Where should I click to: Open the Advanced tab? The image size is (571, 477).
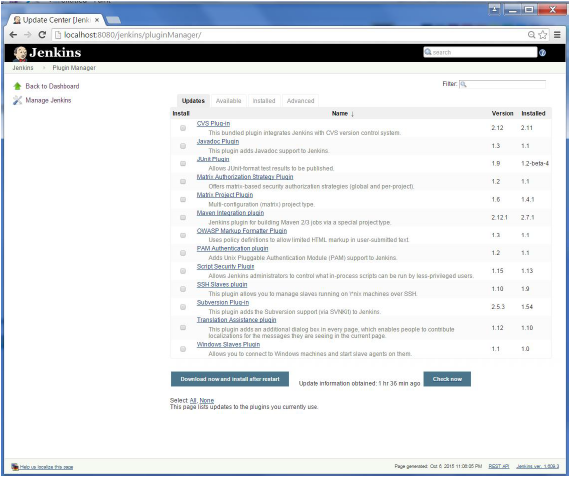[x=300, y=101]
